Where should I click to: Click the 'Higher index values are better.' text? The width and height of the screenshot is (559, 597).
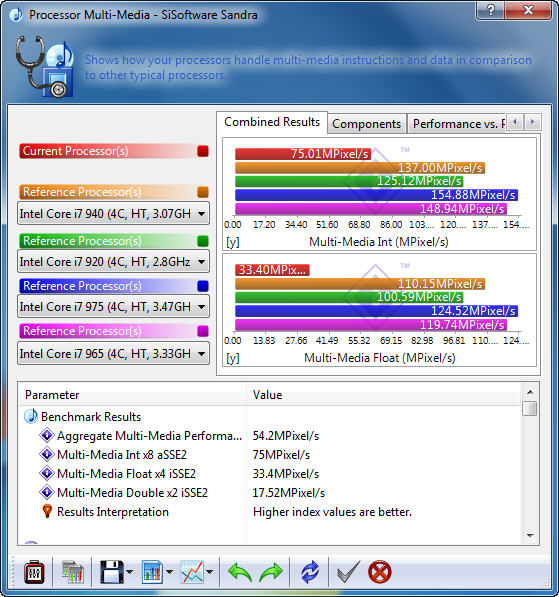click(332, 512)
